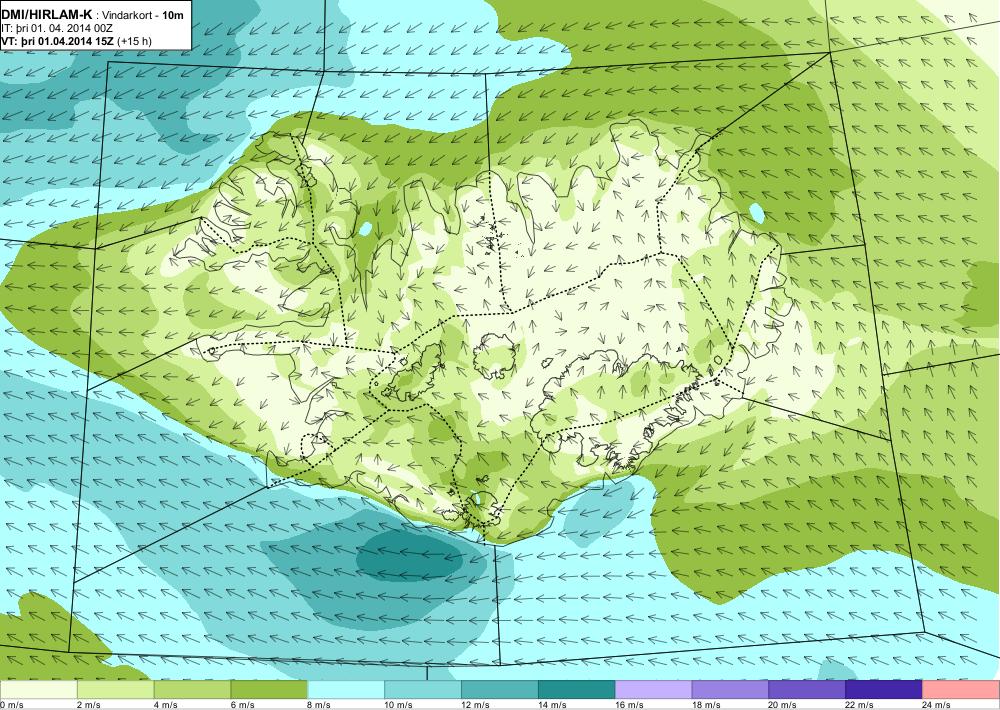Pick the violet 20–22 m/s legend swatch
The height and width of the screenshot is (710, 1000).
tap(807, 690)
